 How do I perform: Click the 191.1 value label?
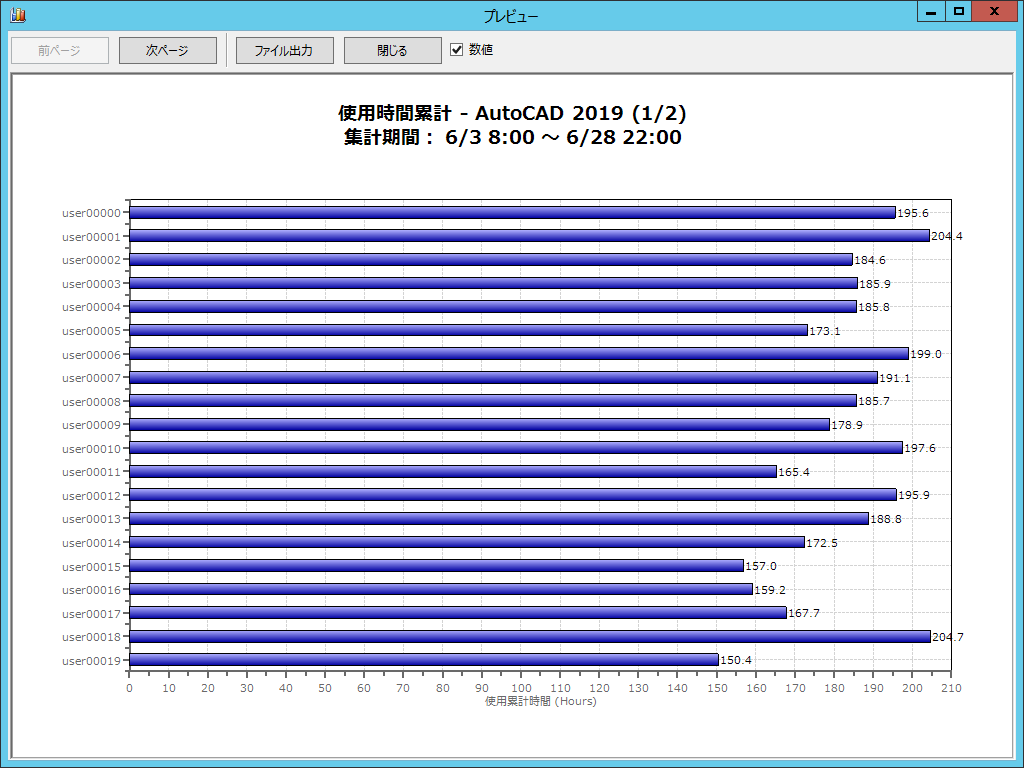click(x=895, y=378)
